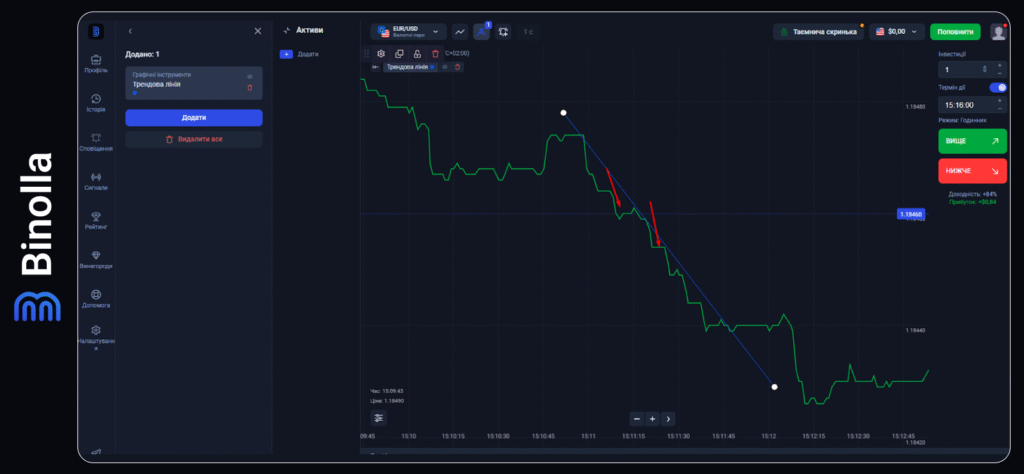Toggle the Термін дії switch
1024x474 pixels.
[x=997, y=87]
